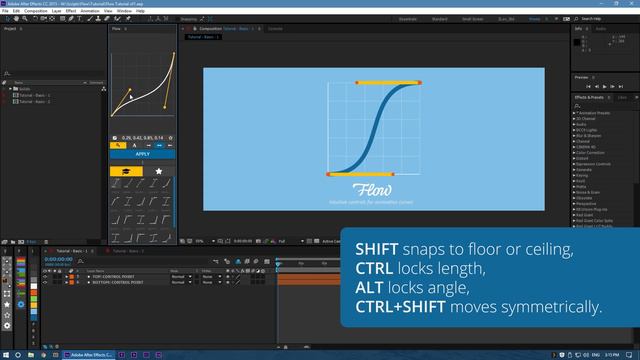Expand the Solids folder in the Project panel
The width and height of the screenshot is (640, 360).
(10, 89)
